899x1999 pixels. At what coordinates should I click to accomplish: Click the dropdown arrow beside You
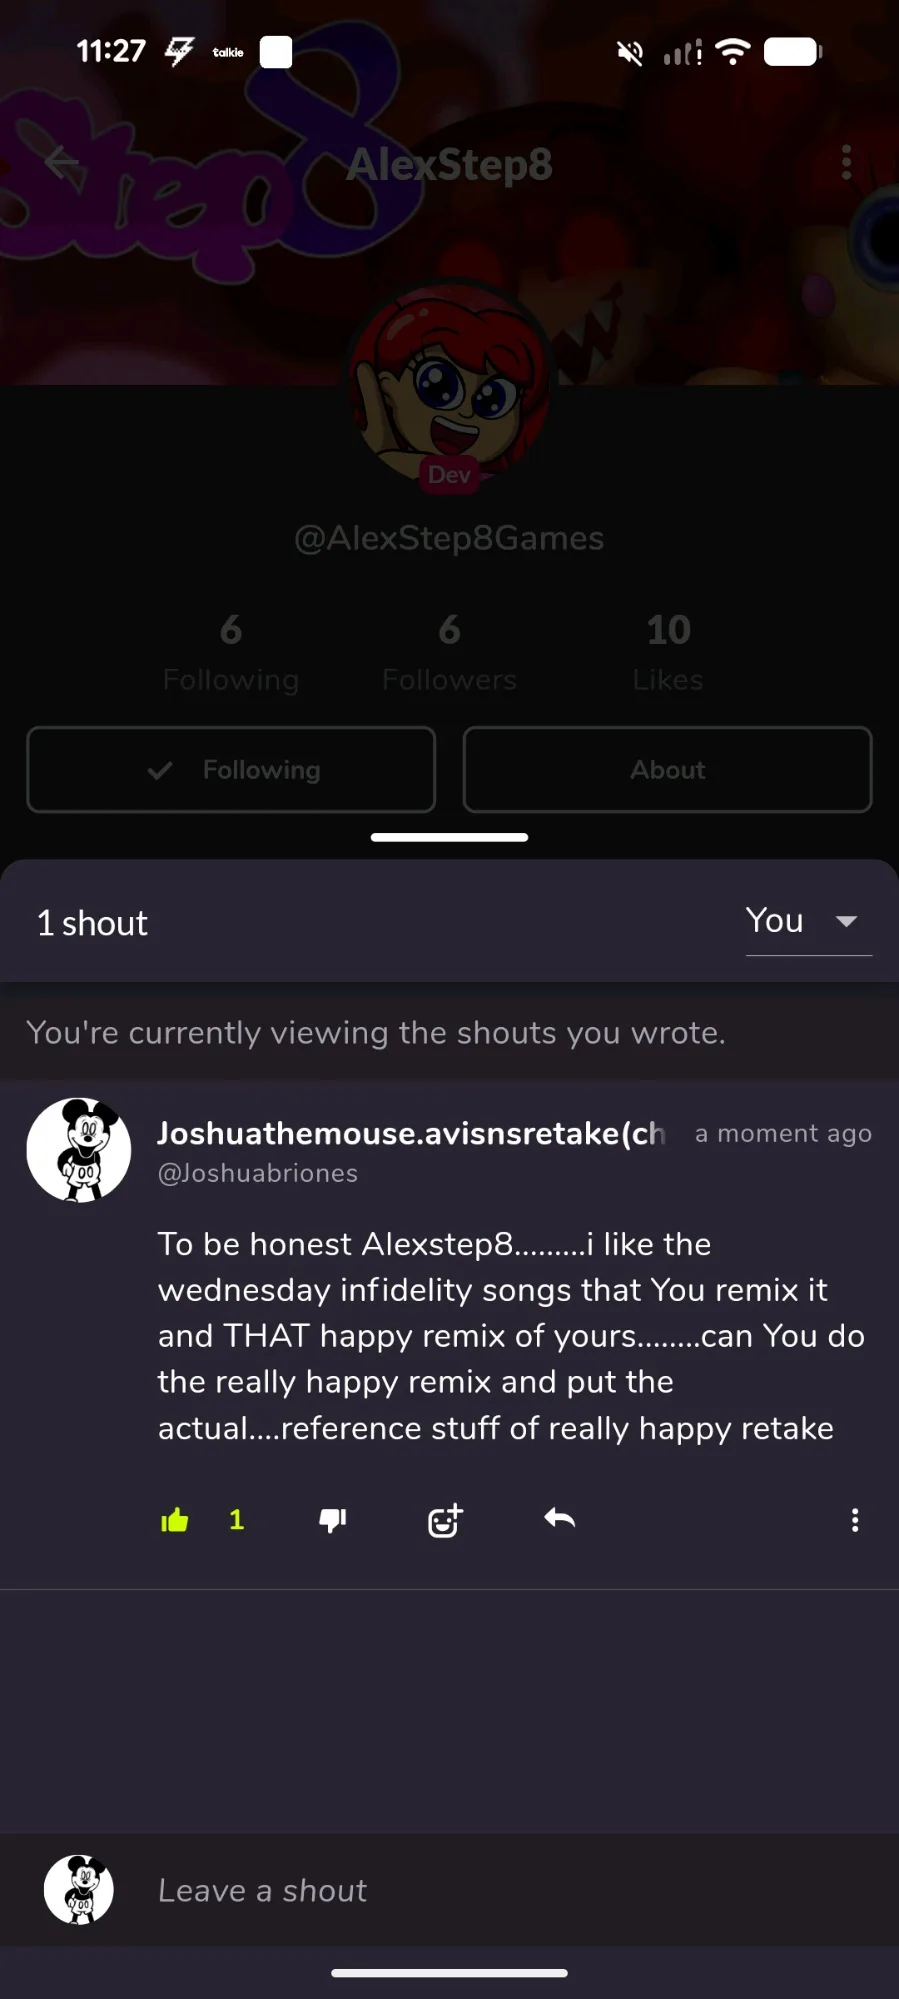pyautogui.click(x=846, y=921)
